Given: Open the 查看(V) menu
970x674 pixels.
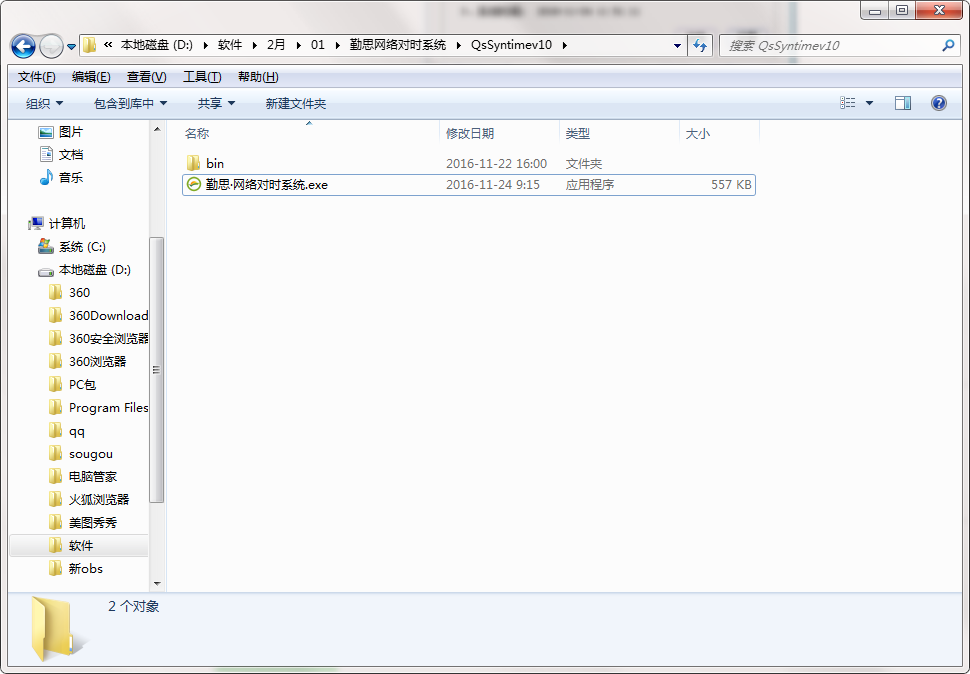Looking at the screenshot, I should click(147, 77).
